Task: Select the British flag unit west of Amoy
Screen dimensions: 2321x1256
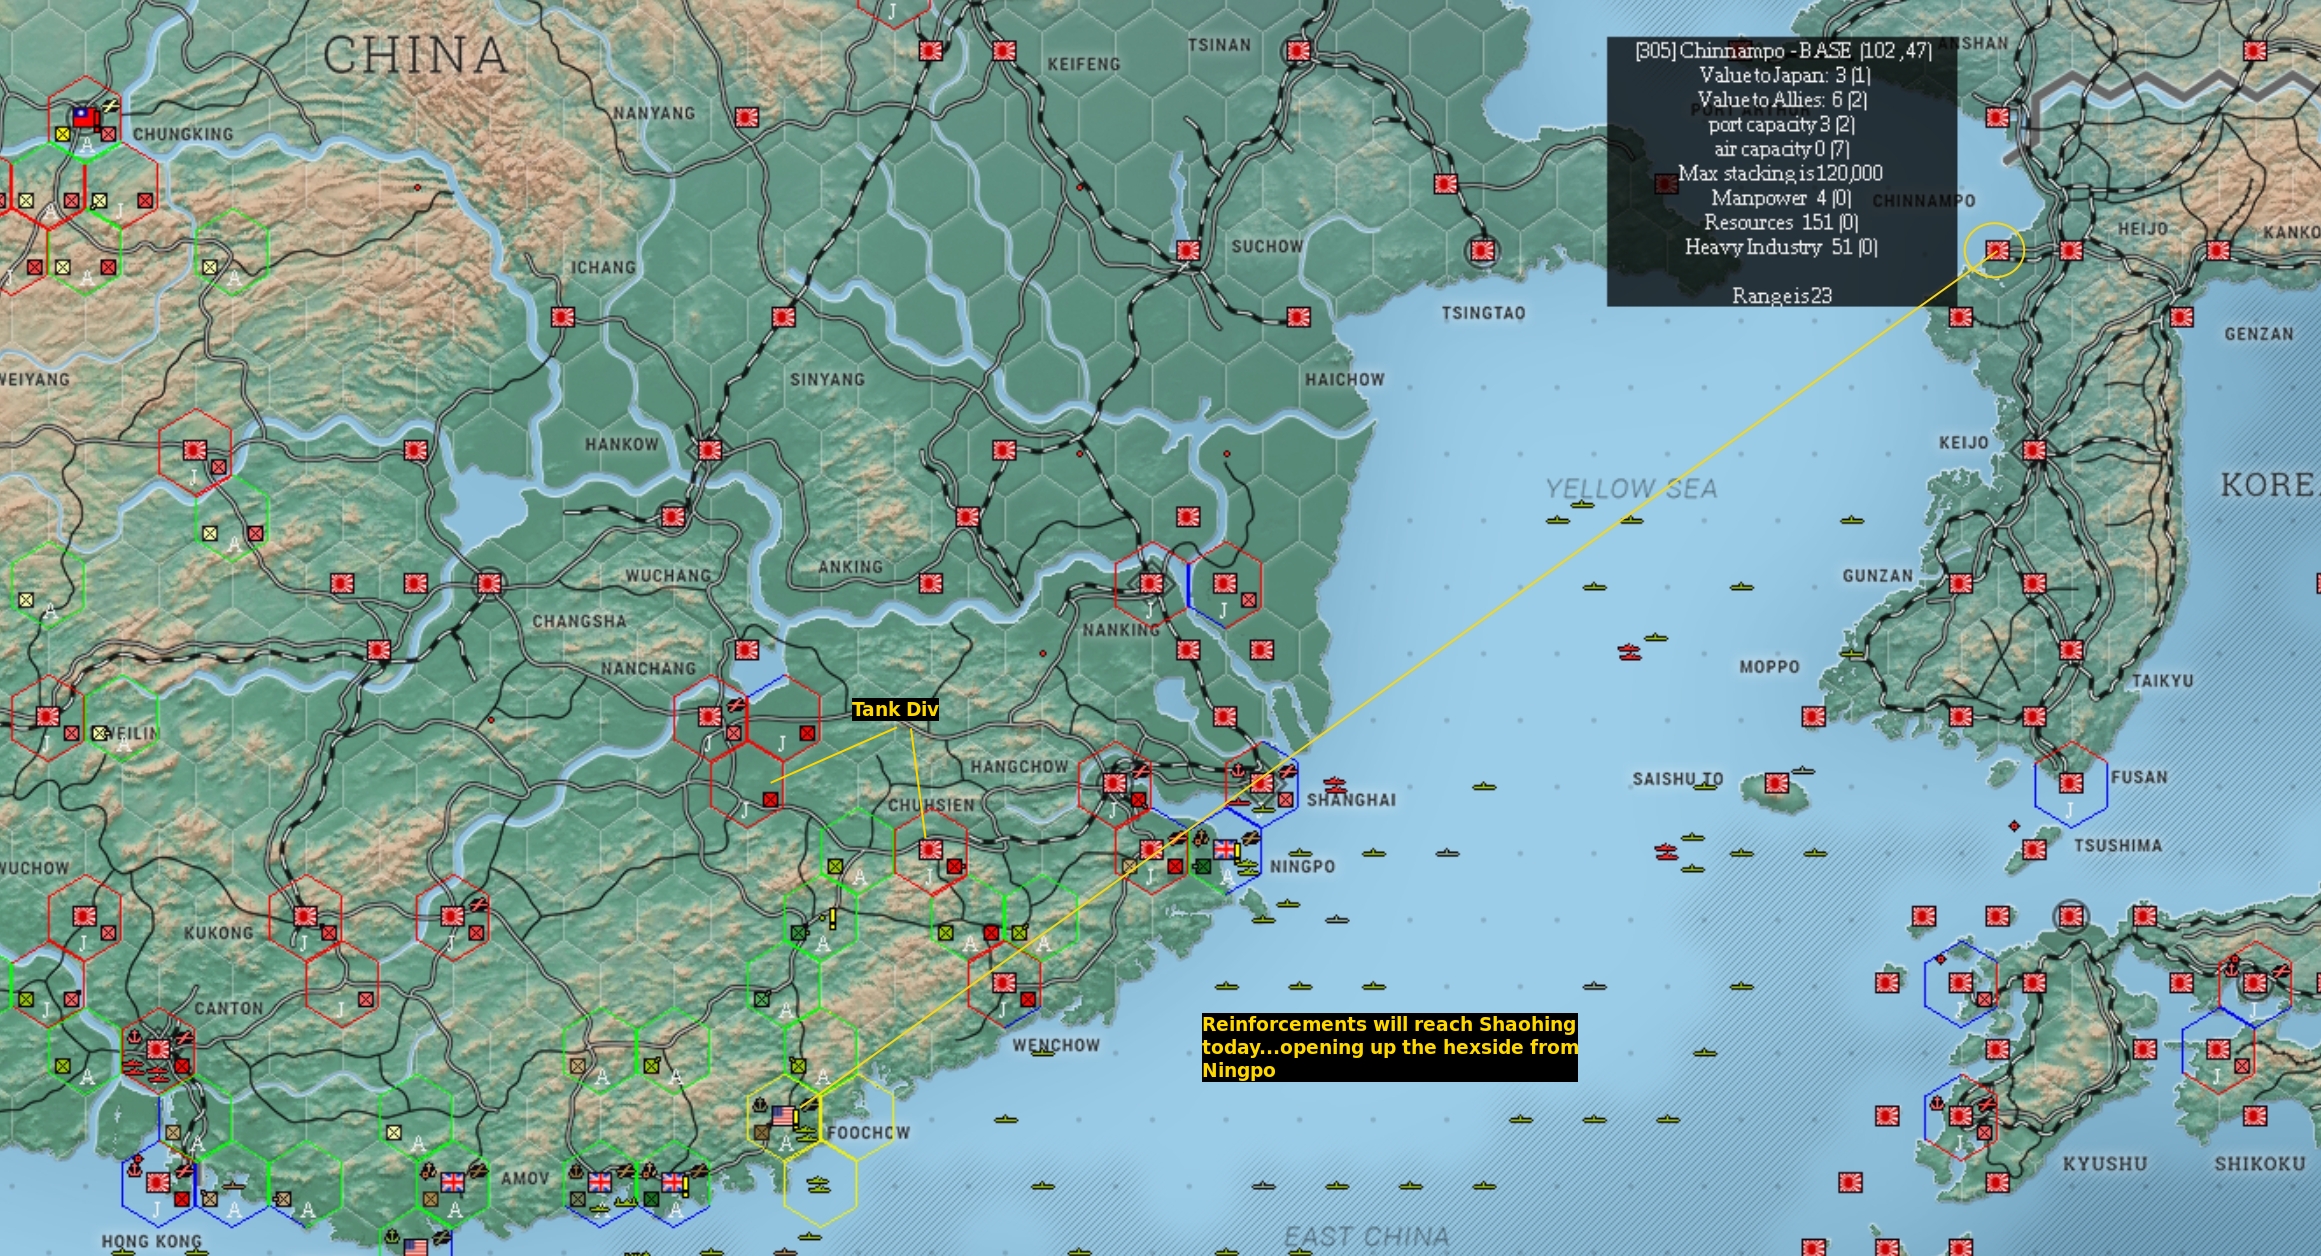Action: tap(452, 1183)
